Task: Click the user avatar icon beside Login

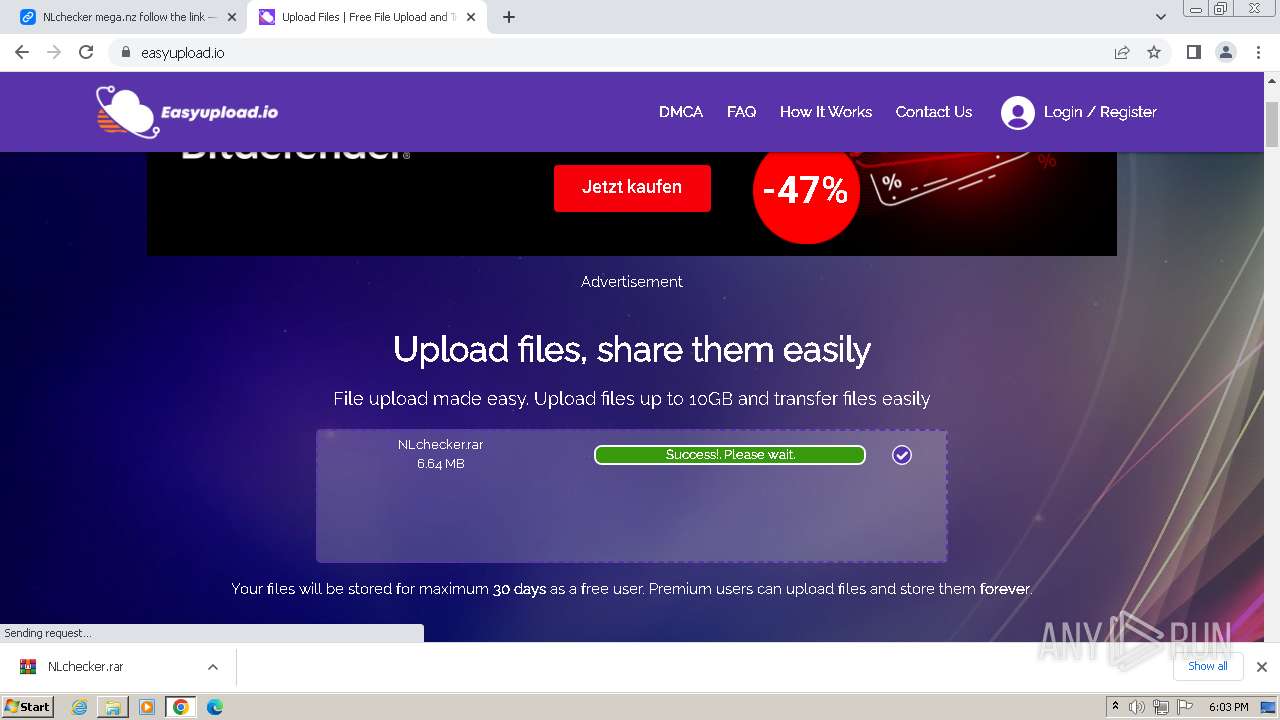Action: pos(1017,112)
